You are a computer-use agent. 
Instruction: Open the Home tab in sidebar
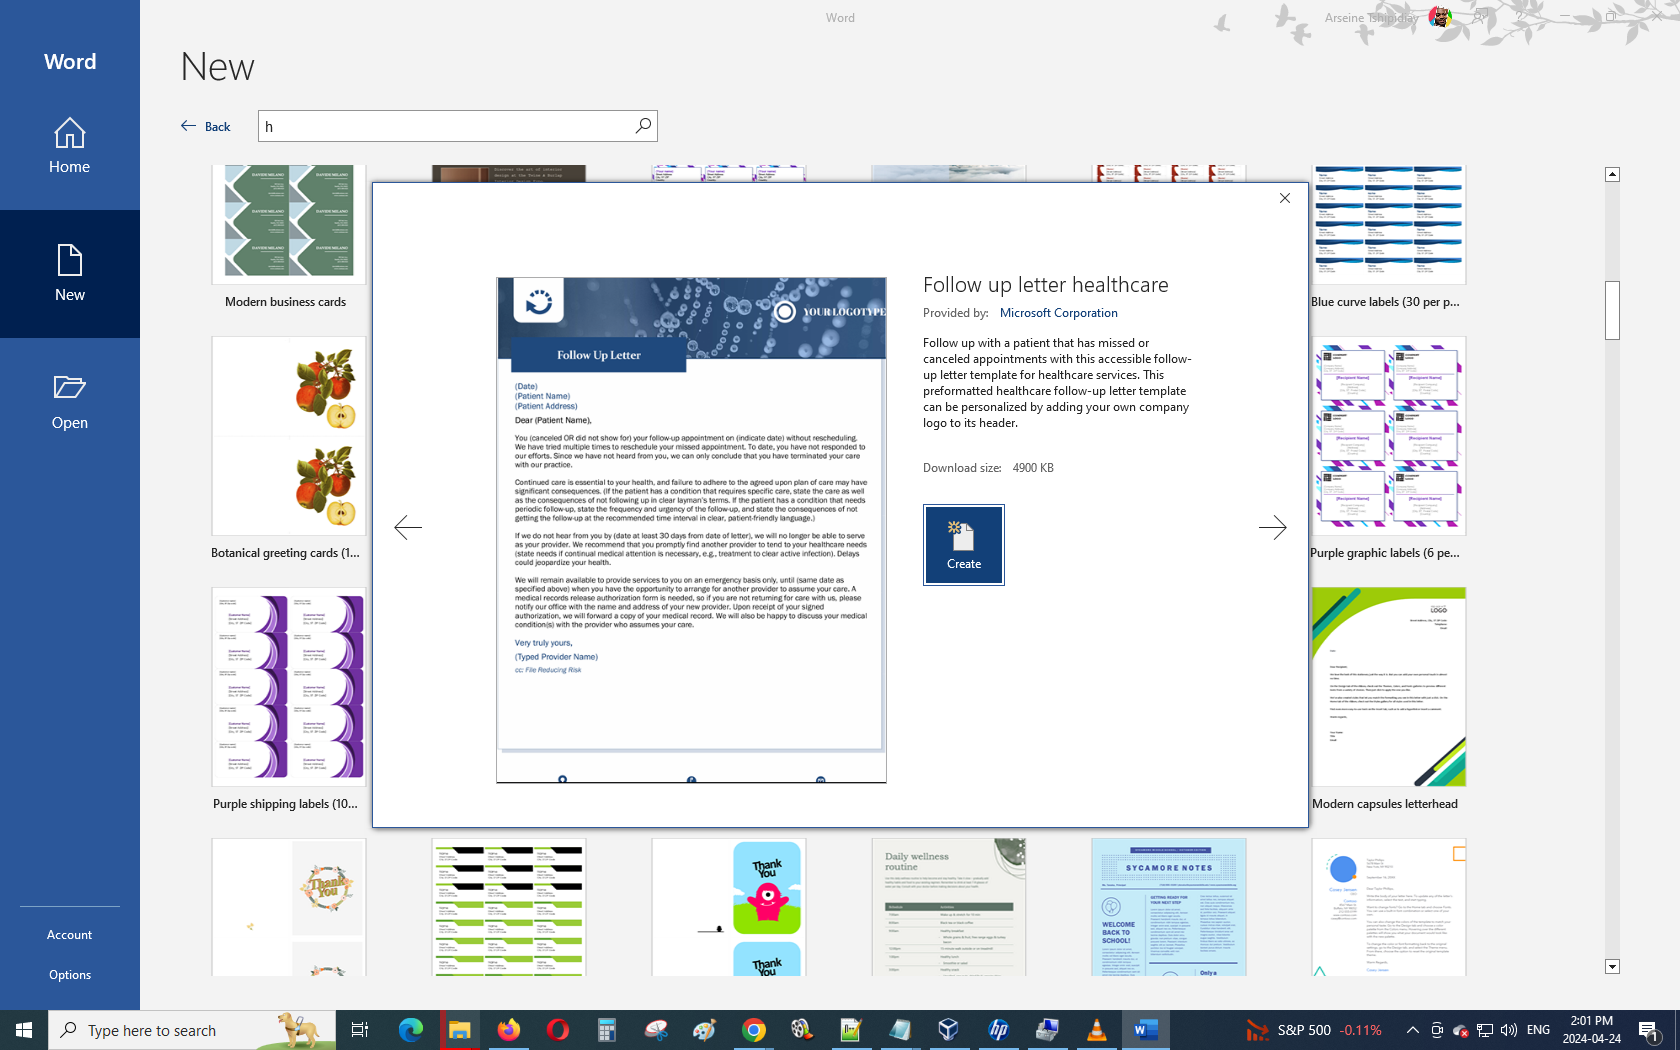(x=70, y=146)
